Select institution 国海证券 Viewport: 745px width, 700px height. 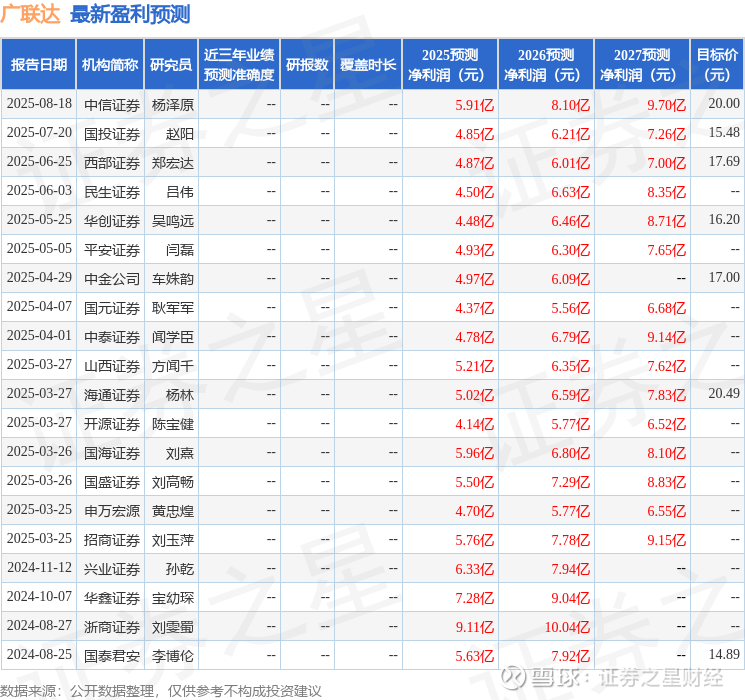112,453
